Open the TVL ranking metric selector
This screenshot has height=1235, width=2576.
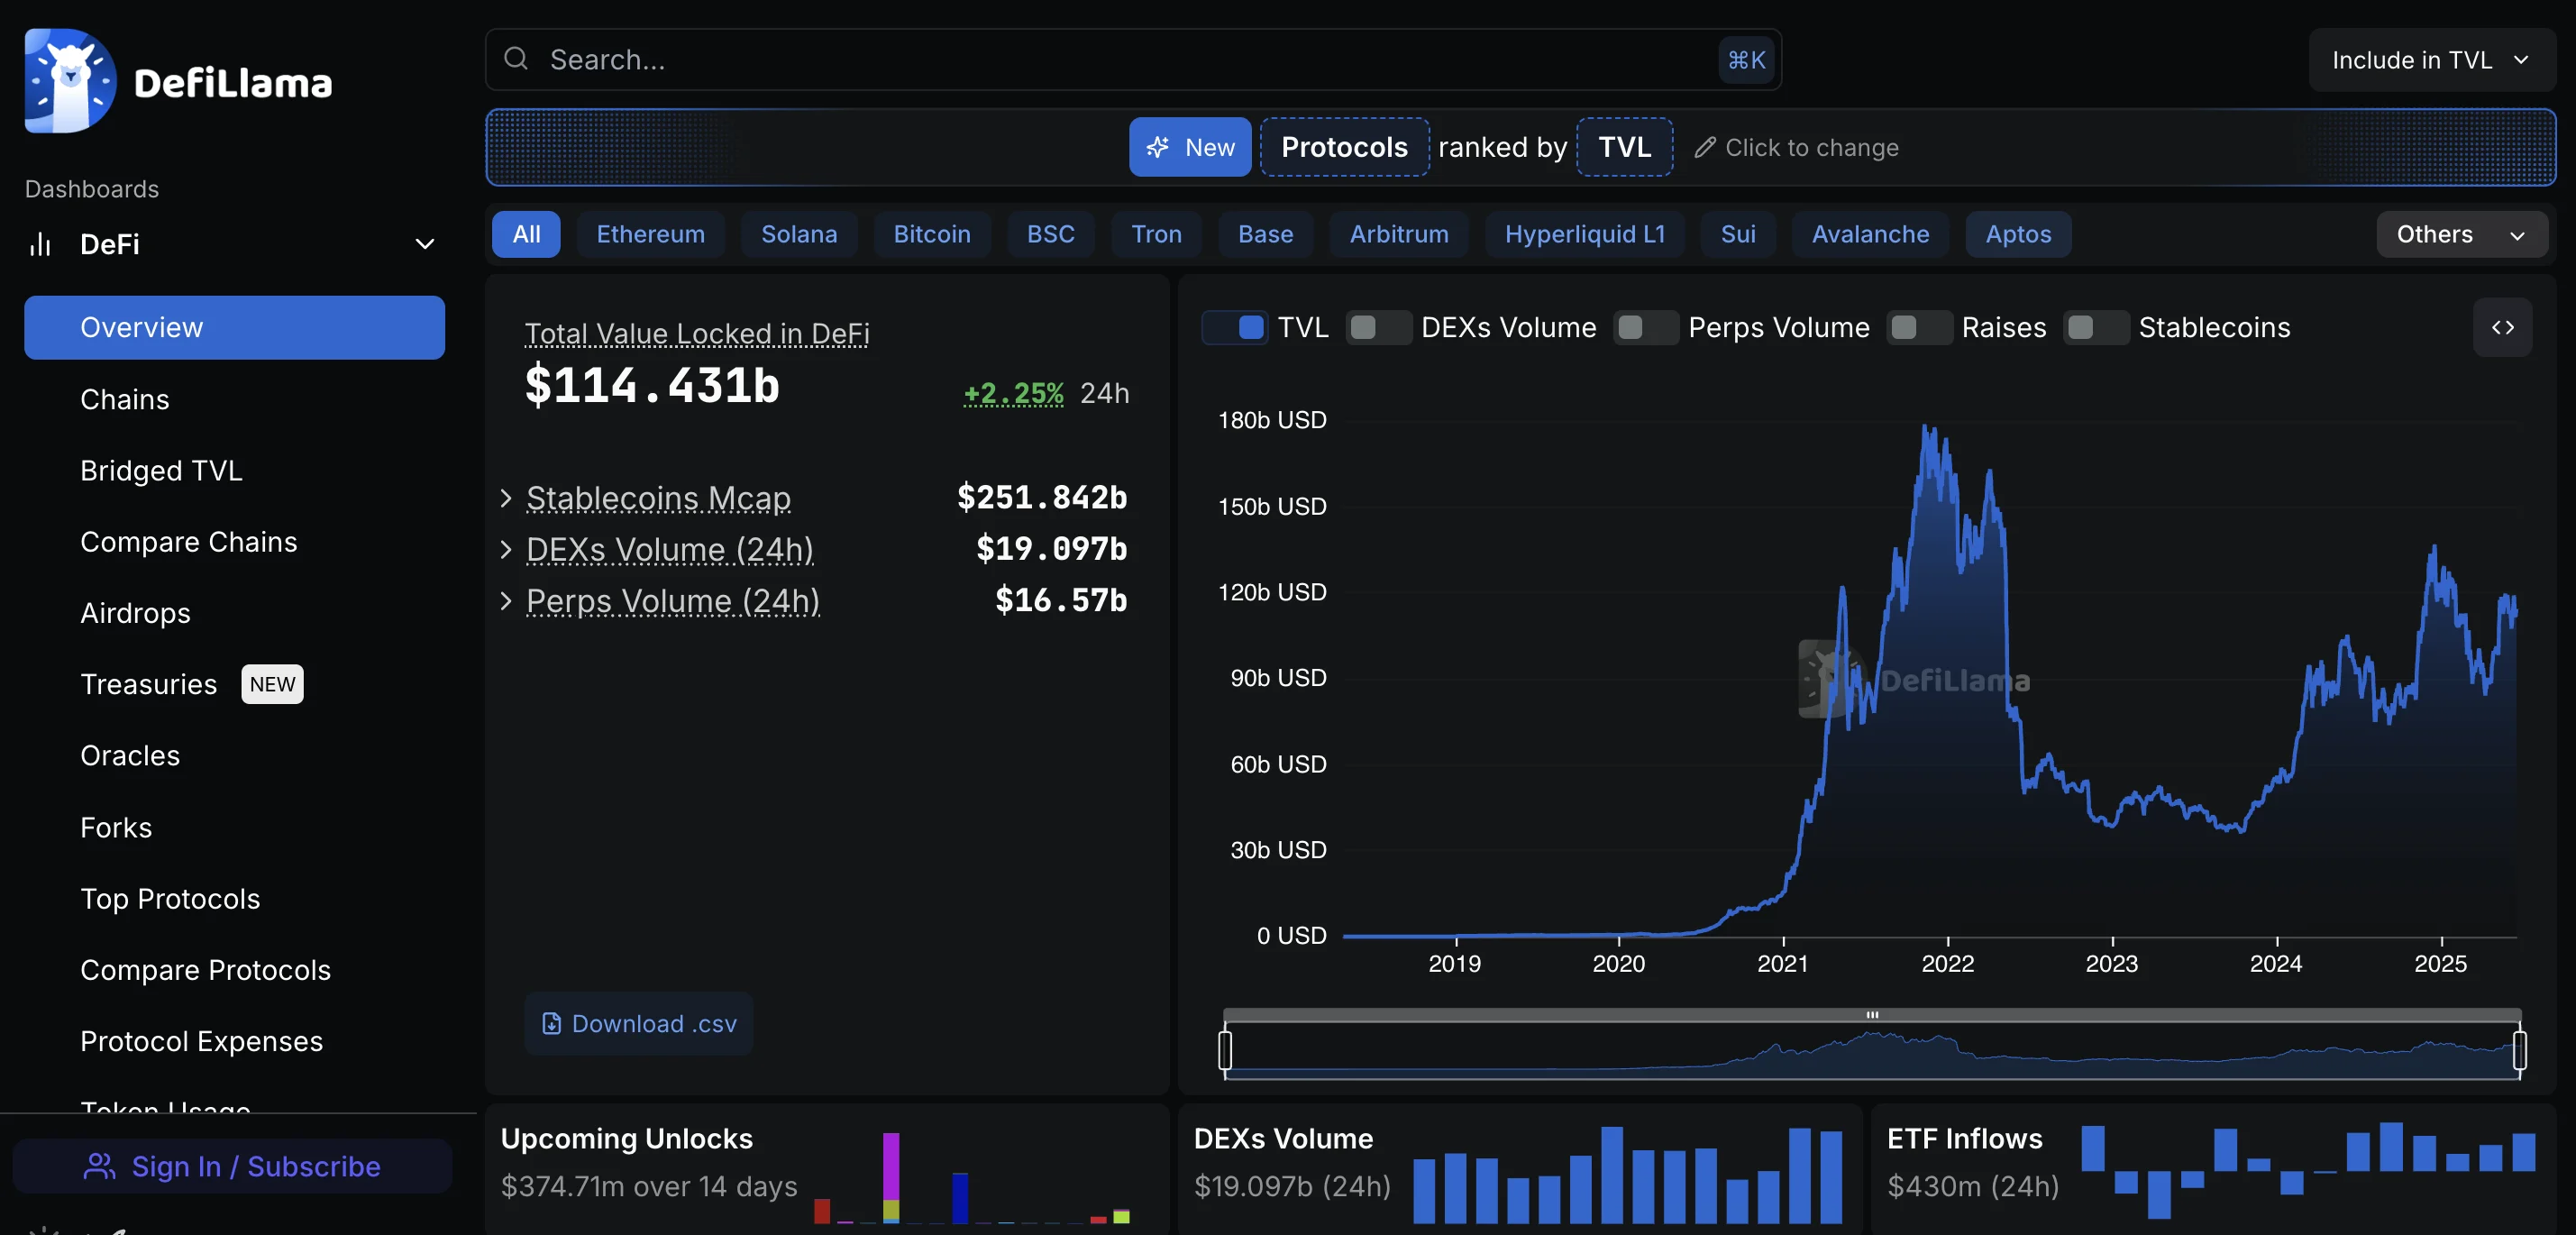1624,147
